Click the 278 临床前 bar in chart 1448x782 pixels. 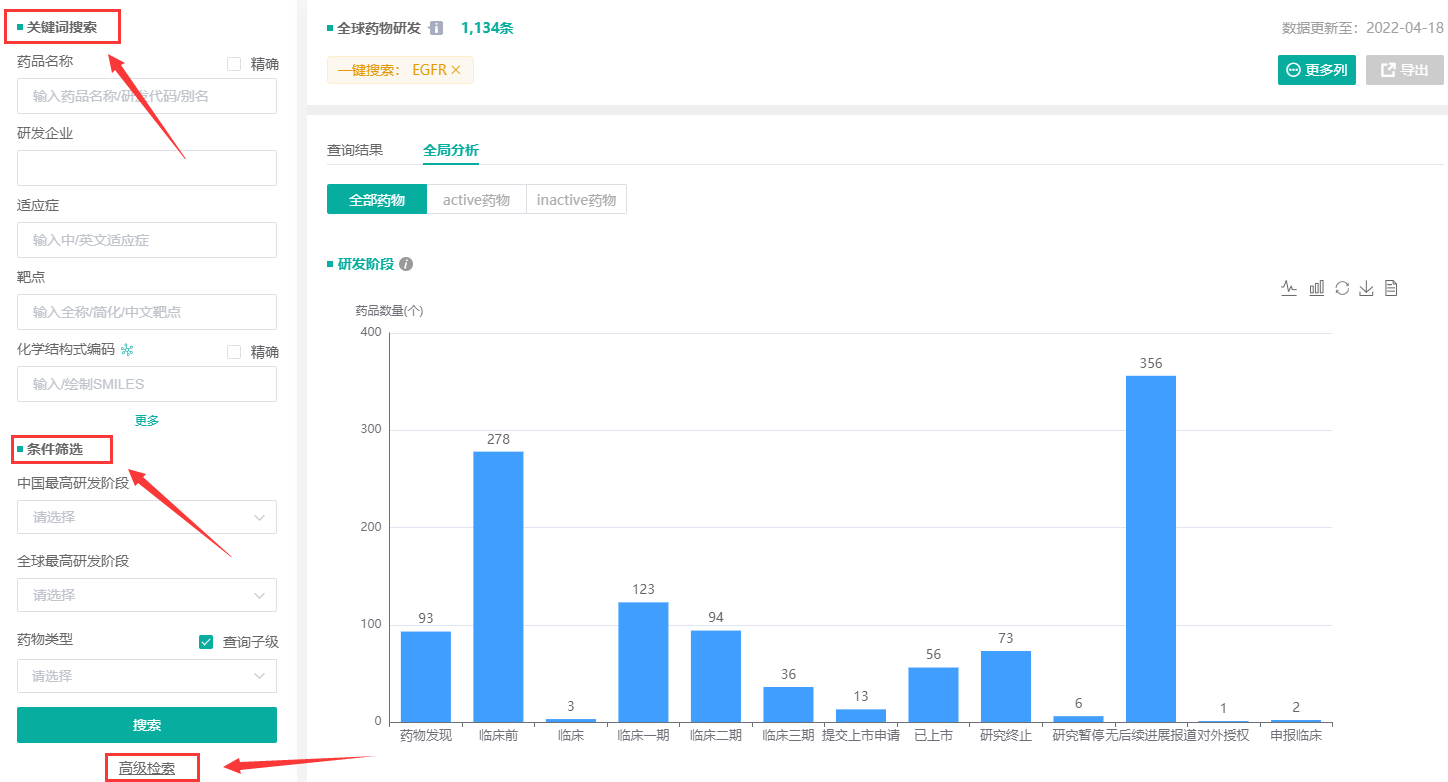498,586
